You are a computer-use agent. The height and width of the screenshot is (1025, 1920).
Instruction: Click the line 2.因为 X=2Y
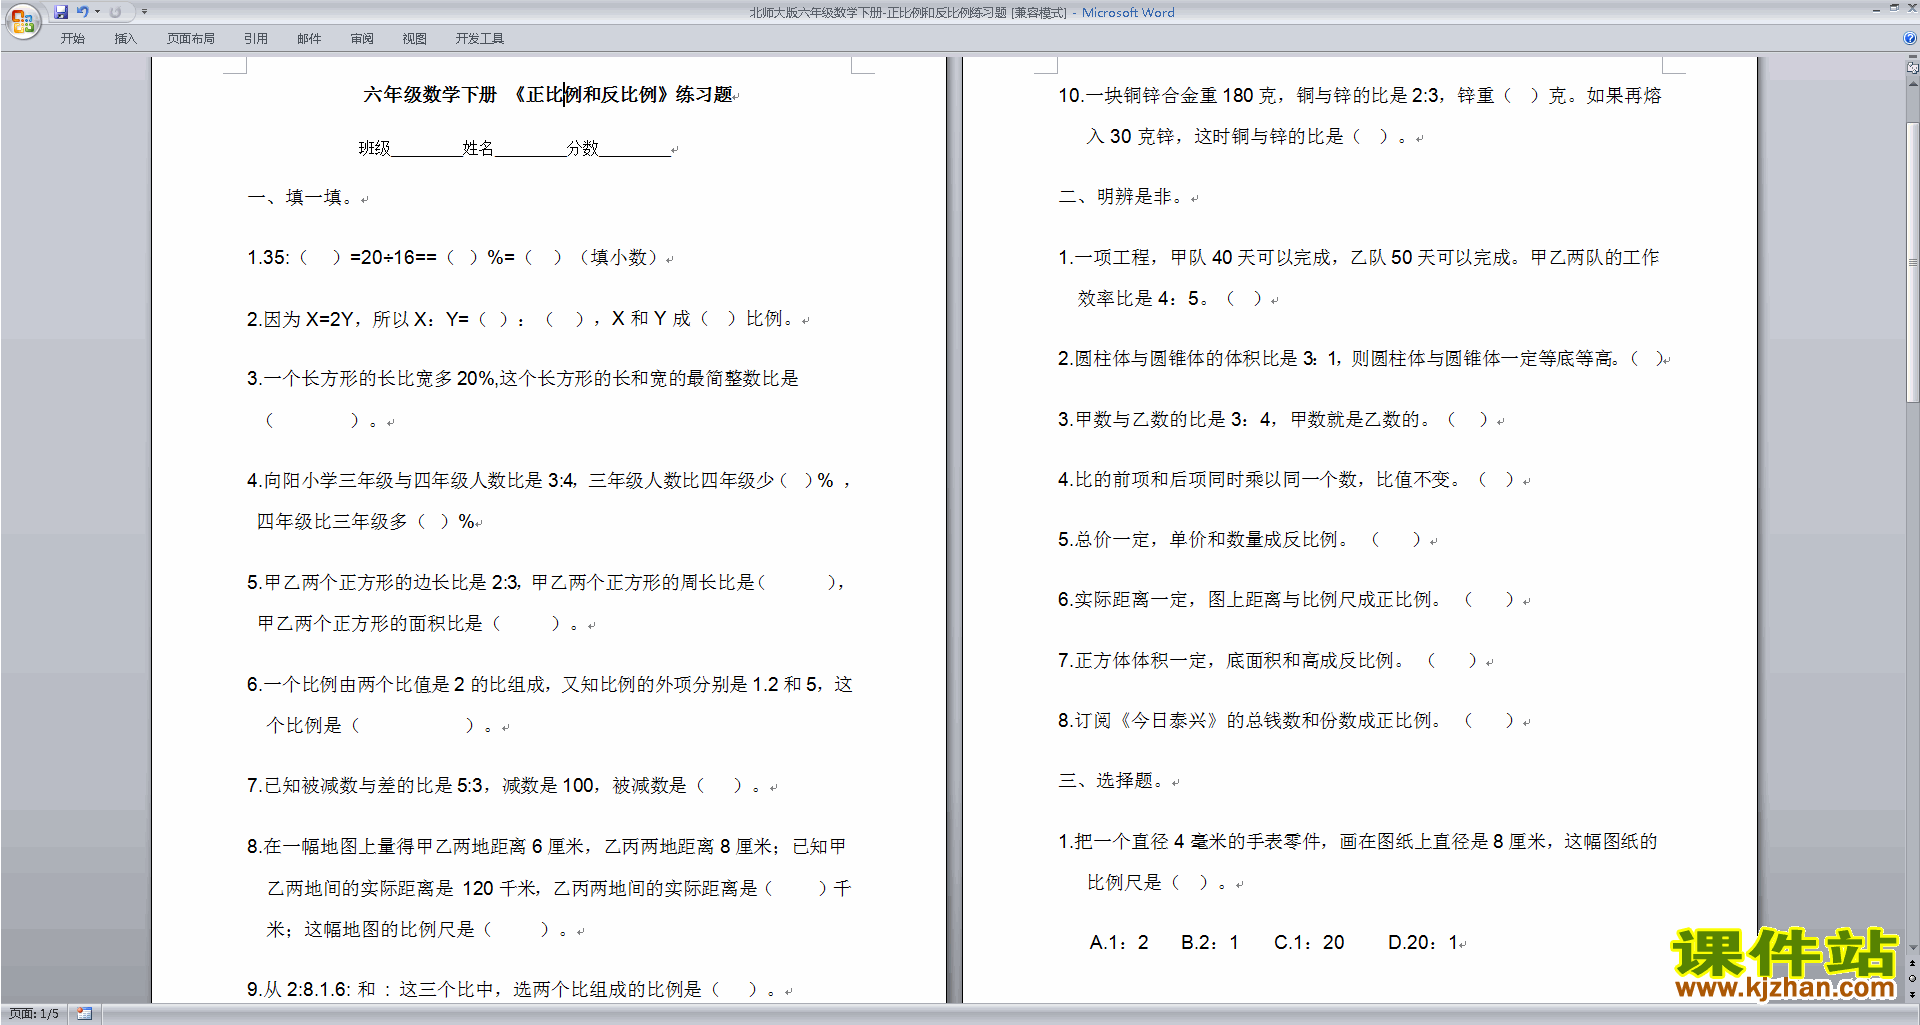522,319
